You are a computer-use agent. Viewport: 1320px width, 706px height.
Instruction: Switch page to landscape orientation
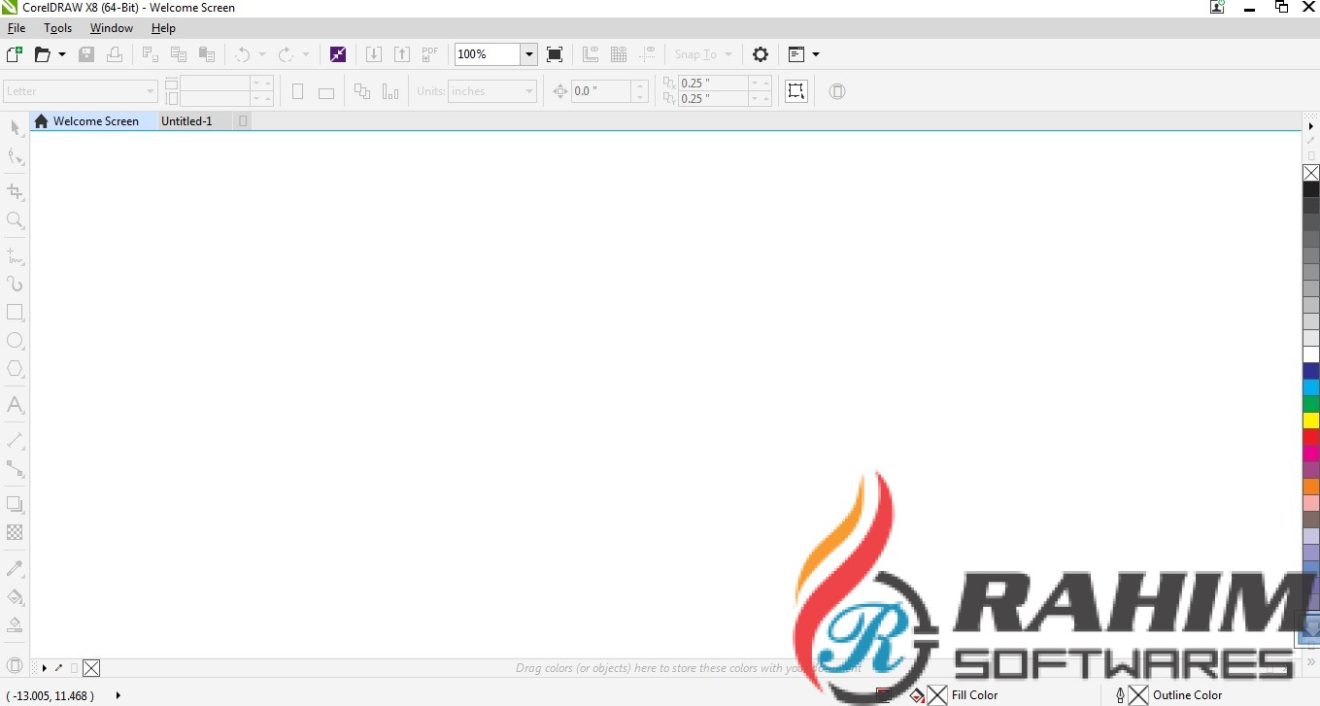pos(326,91)
